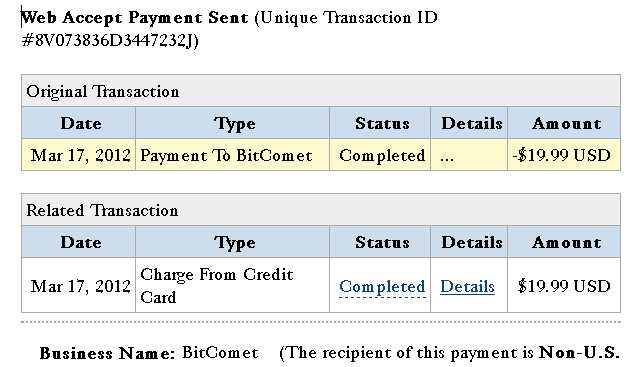Screen dimensions: 634x367
Task: Click the $19.99 USD amount in Related Transaction
Action: coord(564,286)
